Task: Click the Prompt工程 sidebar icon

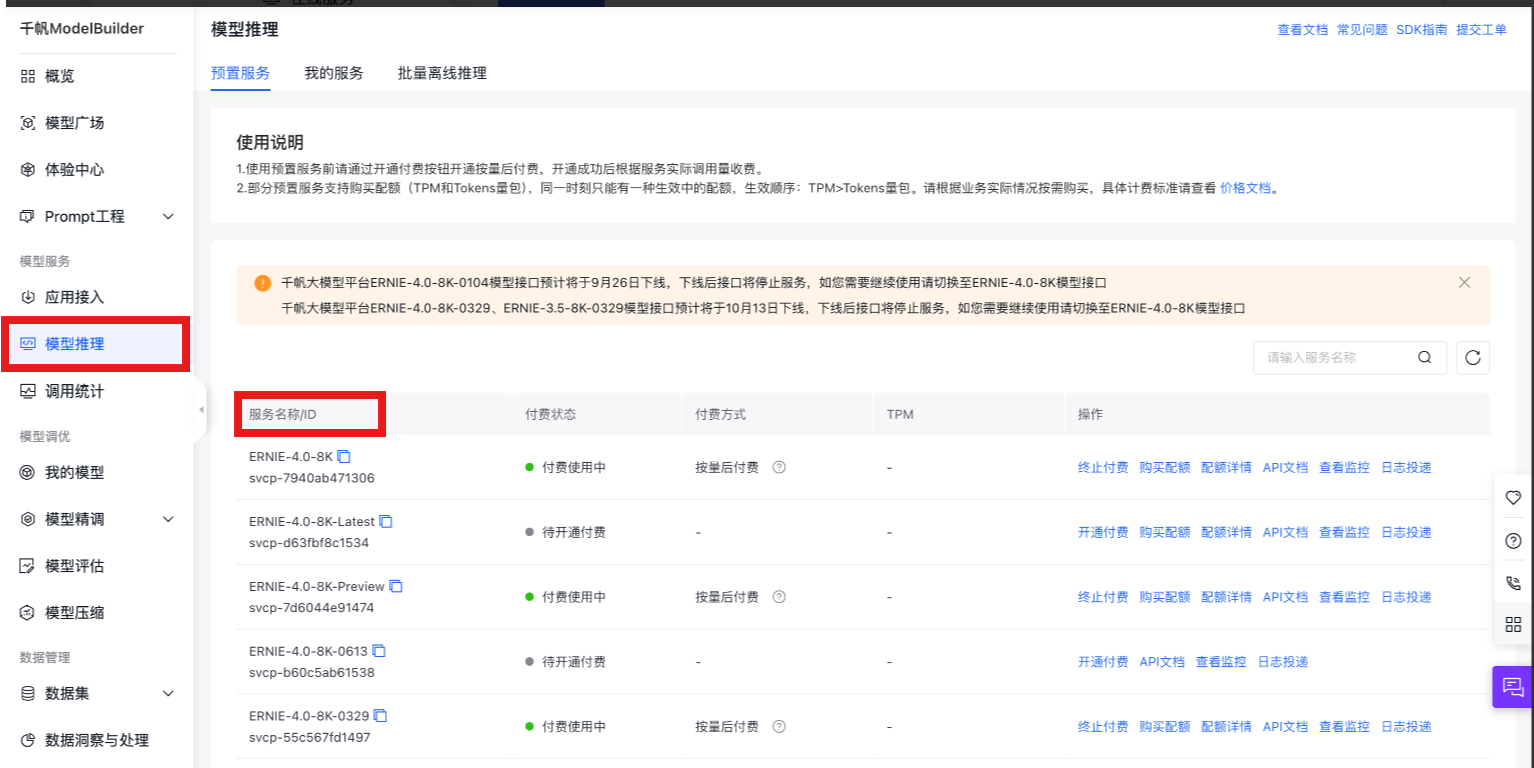Action: tap(28, 216)
